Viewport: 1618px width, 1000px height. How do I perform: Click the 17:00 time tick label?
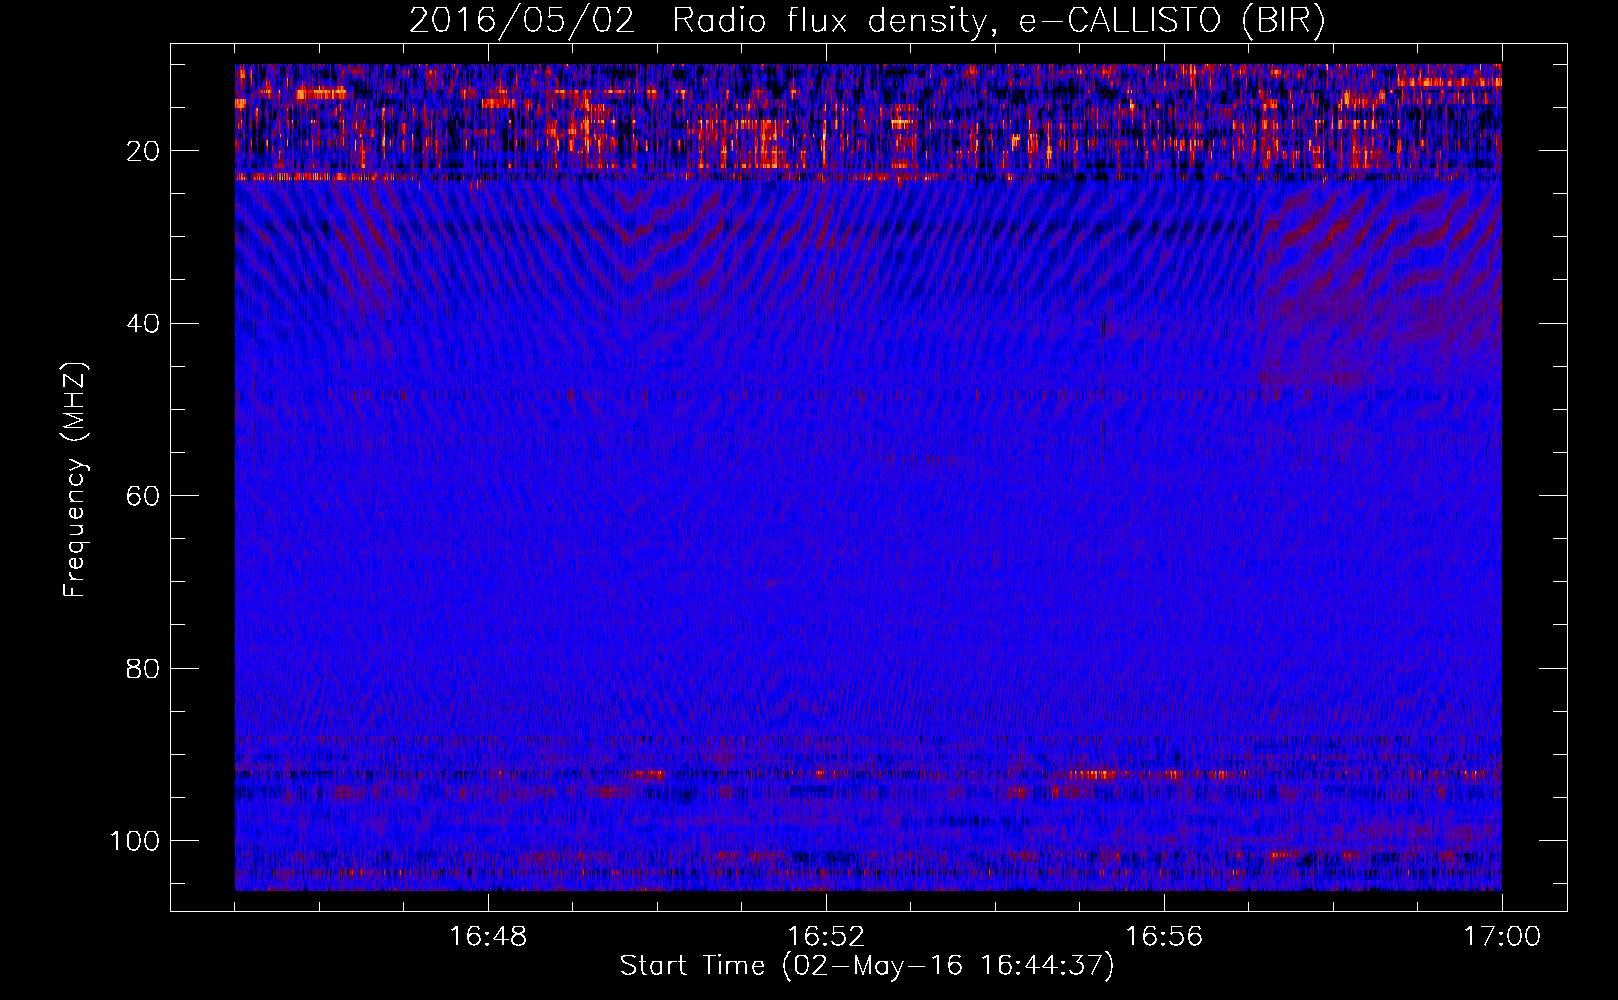[1502, 937]
